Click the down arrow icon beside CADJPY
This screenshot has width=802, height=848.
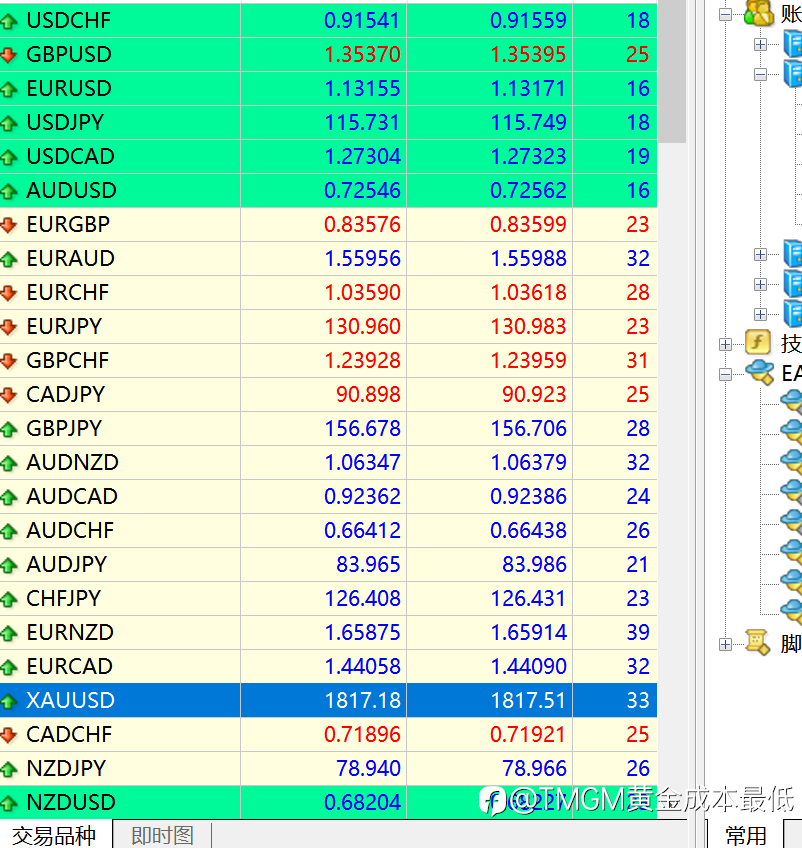click(x=8, y=395)
